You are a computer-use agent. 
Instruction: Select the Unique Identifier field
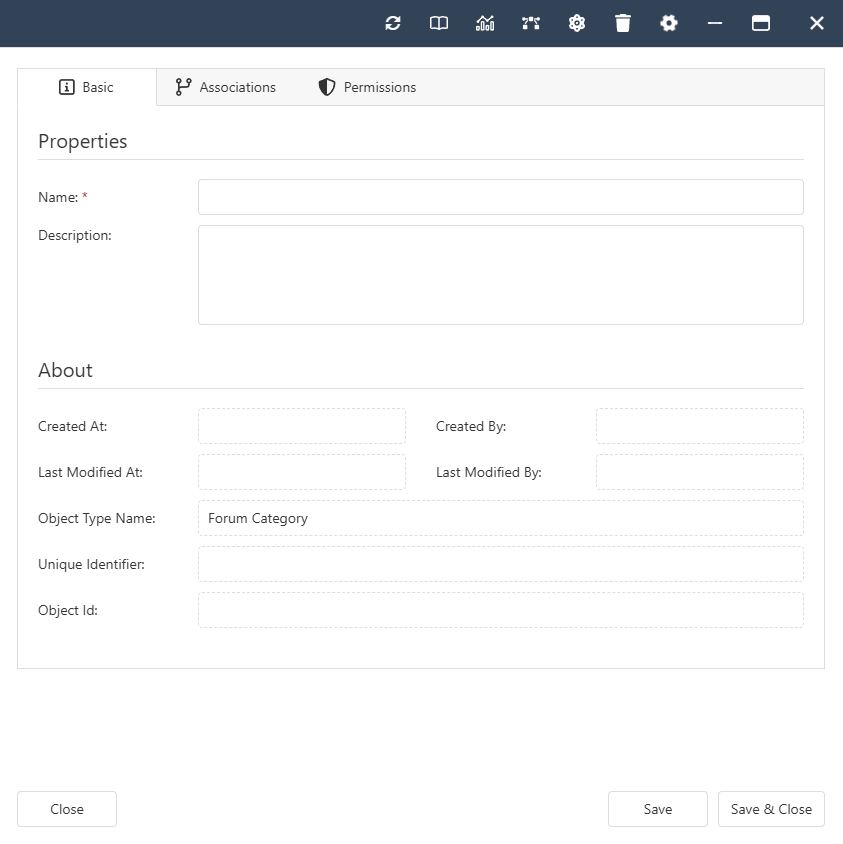click(500, 564)
